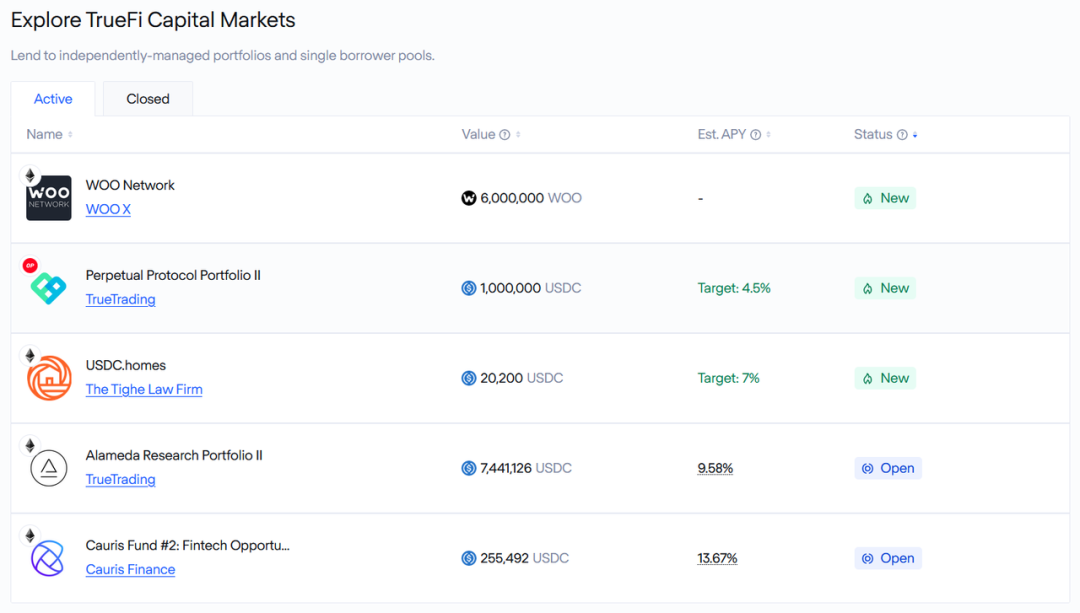1080x613 pixels.
Task: Follow the Cauris Finance link
Action: [x=130, y=570]
